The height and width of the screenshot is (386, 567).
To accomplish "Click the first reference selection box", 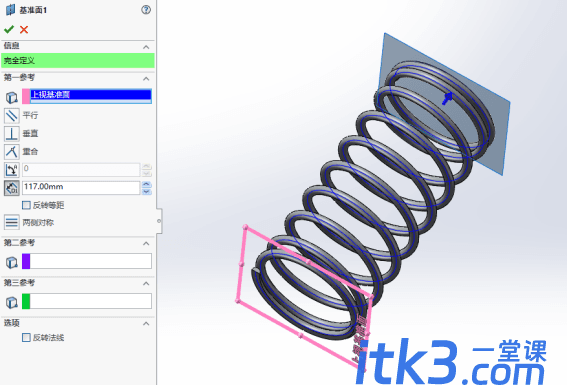I will tap(91, 96).
